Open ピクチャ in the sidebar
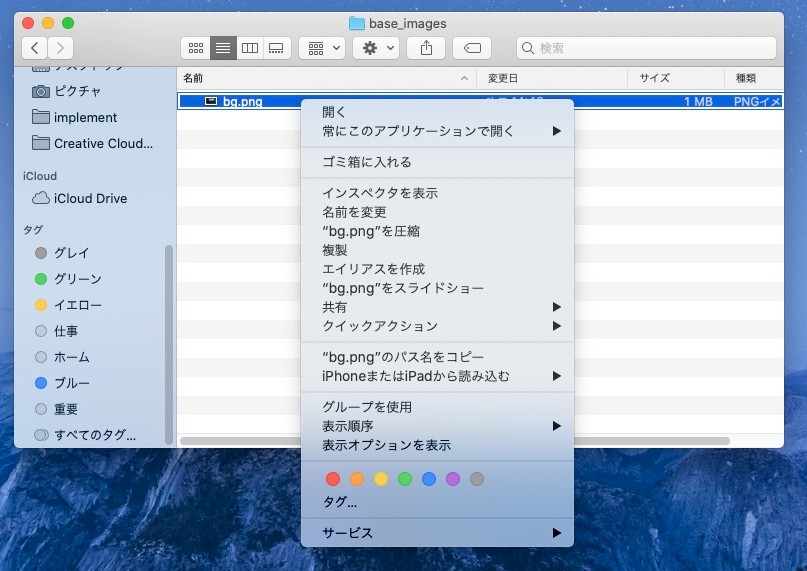This screenshot has width=807, height=571. point(77,91)
